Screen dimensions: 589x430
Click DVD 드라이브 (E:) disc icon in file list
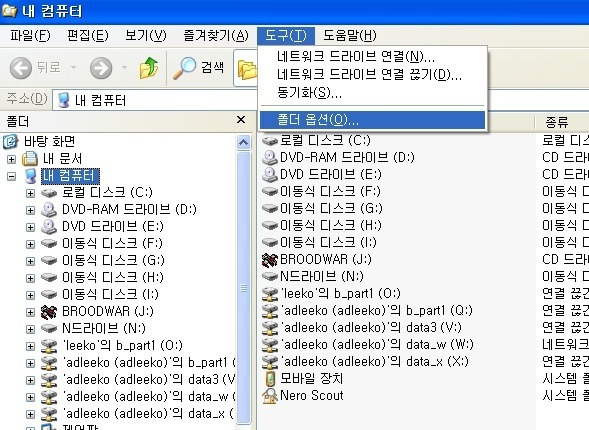(269, 175)
